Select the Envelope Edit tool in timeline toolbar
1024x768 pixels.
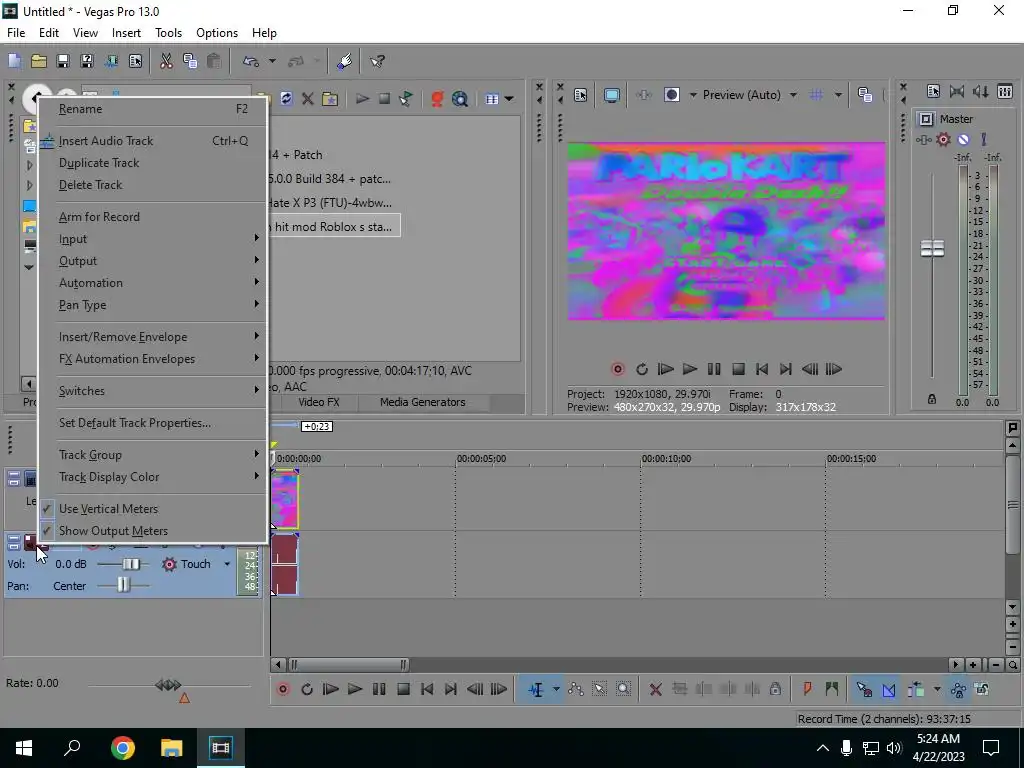[x=575, y=689]
